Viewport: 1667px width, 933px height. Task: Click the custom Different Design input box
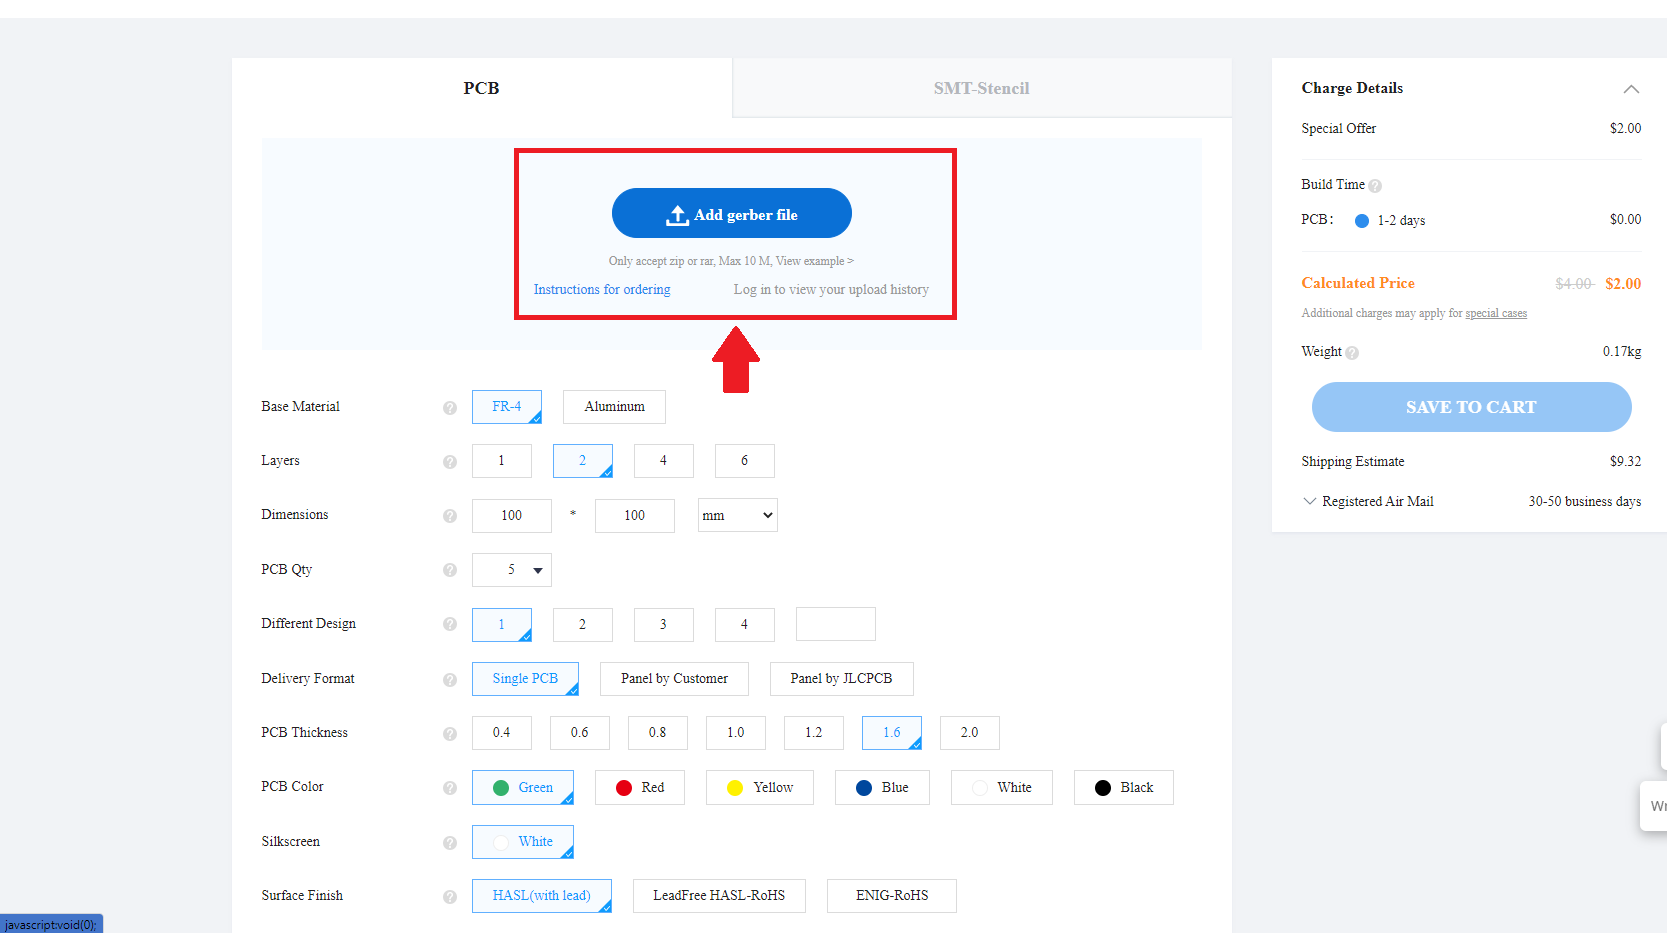tap(836, 624)
